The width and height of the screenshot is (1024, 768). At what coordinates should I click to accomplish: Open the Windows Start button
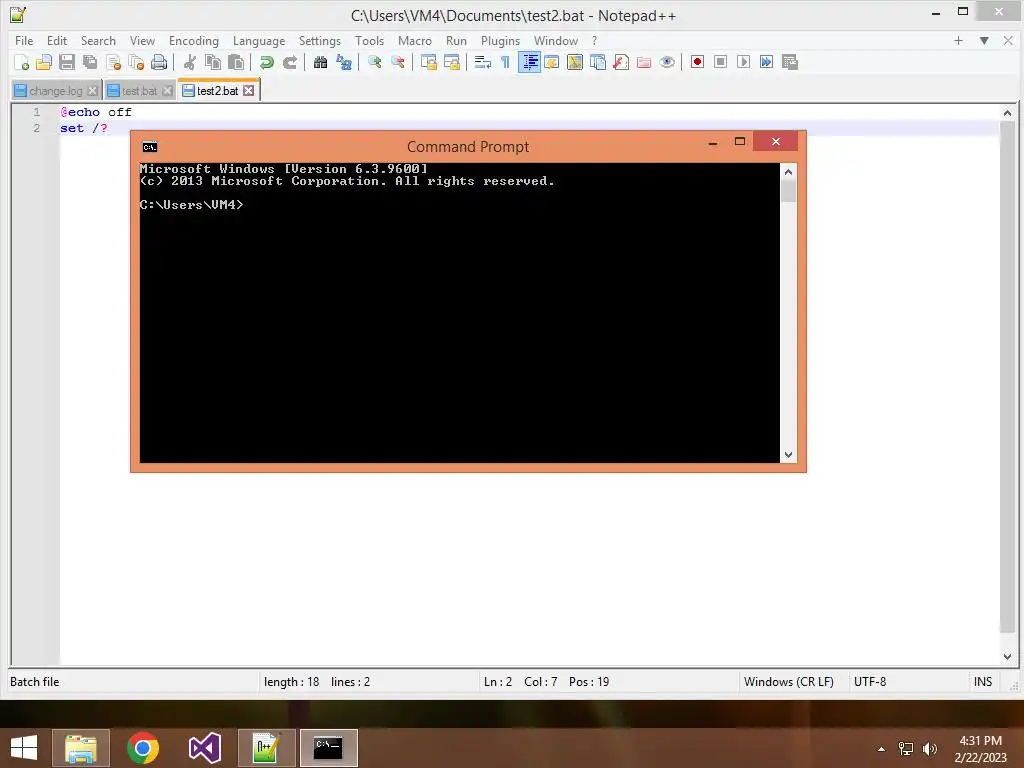pos(24,748)
